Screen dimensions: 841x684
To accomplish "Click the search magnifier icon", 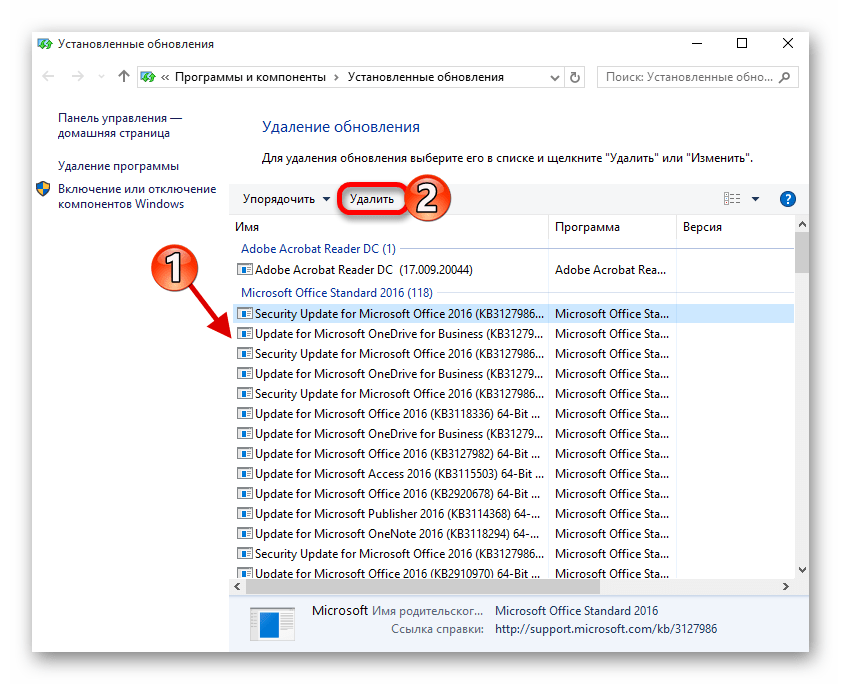I will click(786, 76).
